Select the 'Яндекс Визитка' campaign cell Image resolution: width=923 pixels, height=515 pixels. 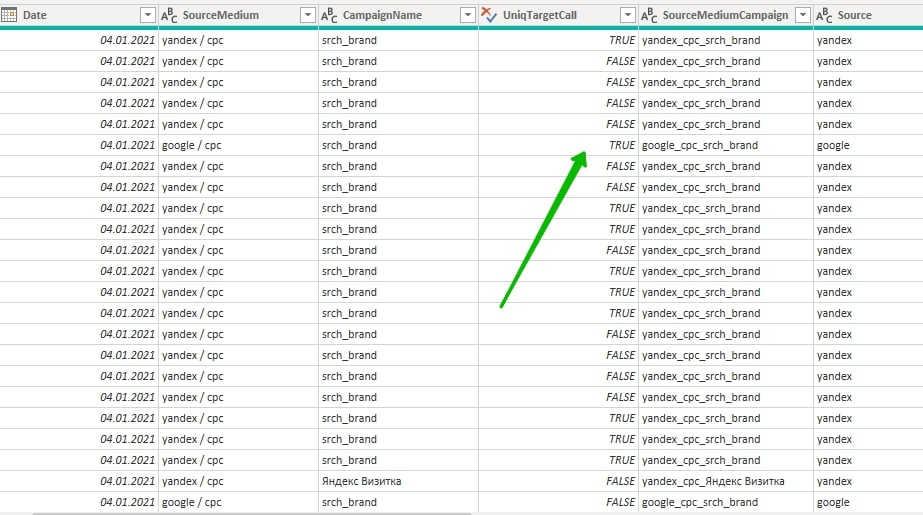coord(399,481)
